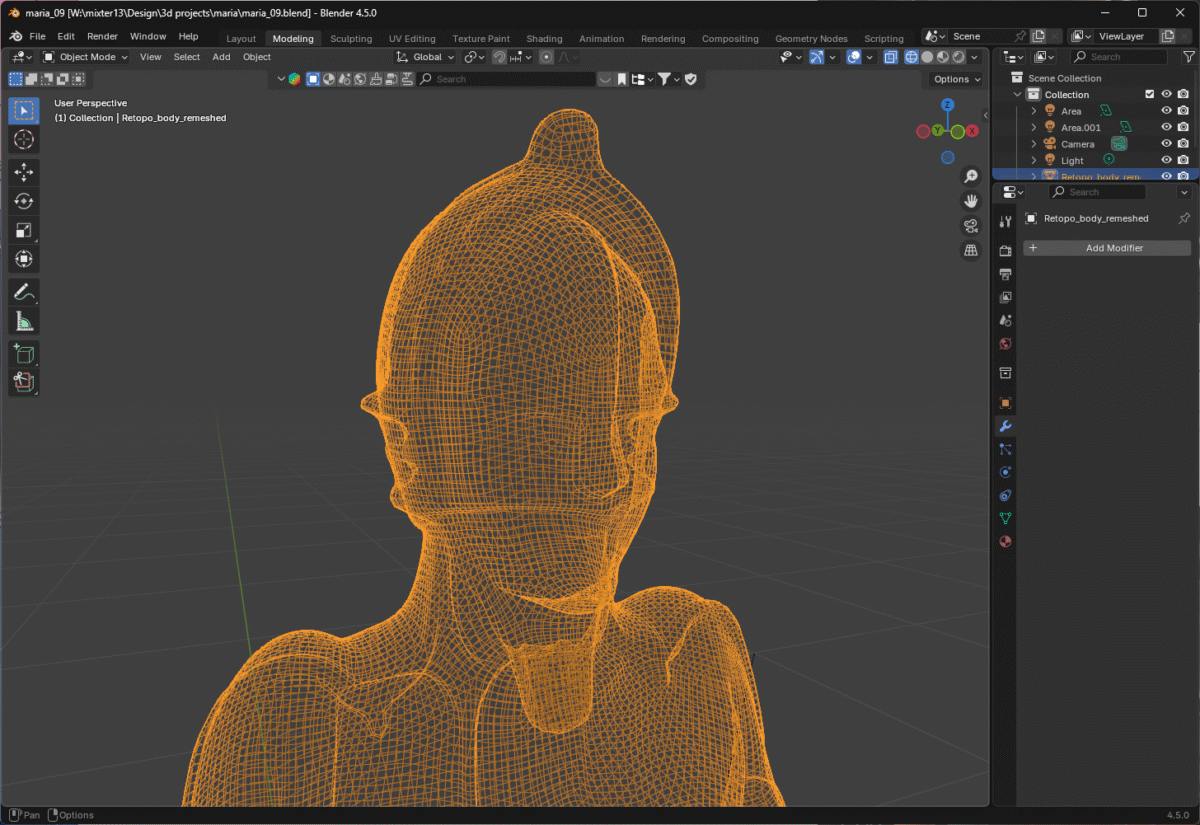This screenshot has width=1200, height=825.
Task: Select the Scale tool
Action: click(x=24, y=231)
